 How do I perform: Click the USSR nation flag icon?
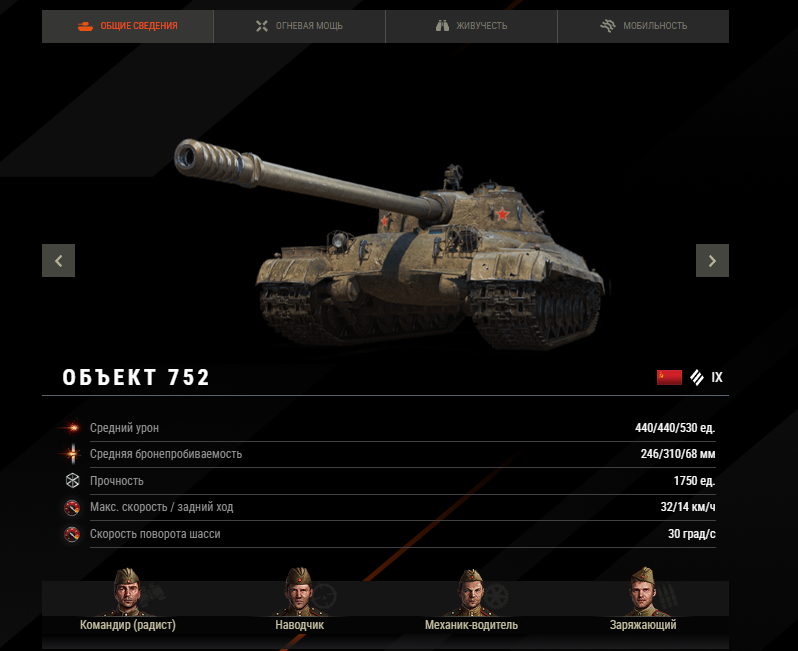click(x=669, y=377)
